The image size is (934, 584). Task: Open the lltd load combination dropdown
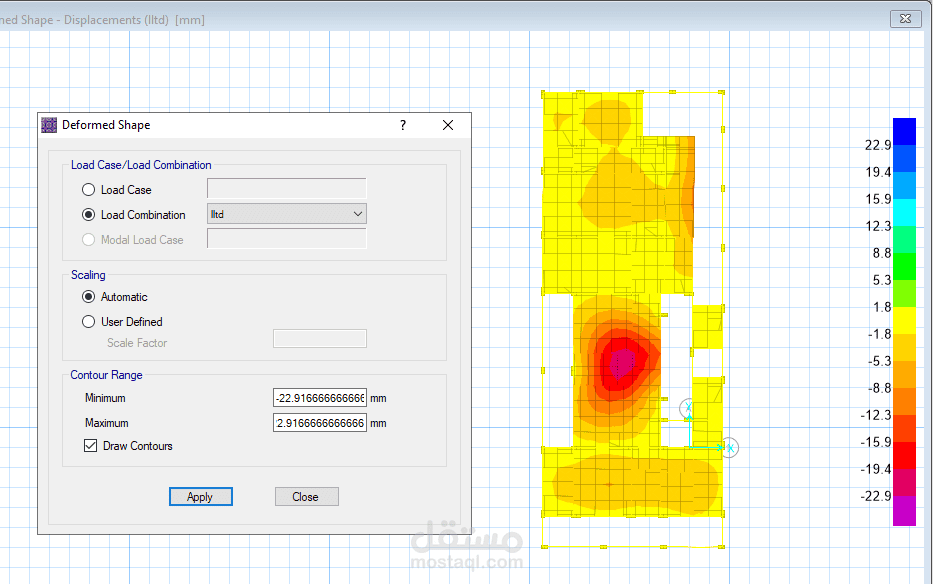[287, 214]
